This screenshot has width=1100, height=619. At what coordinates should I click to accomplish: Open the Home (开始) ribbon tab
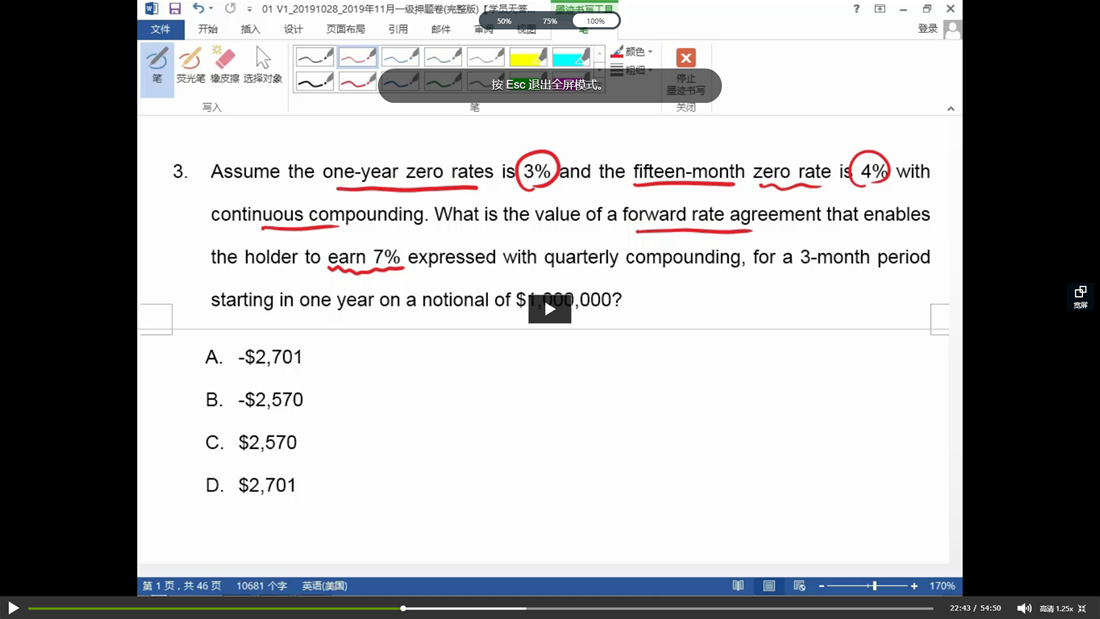(208, 29)
